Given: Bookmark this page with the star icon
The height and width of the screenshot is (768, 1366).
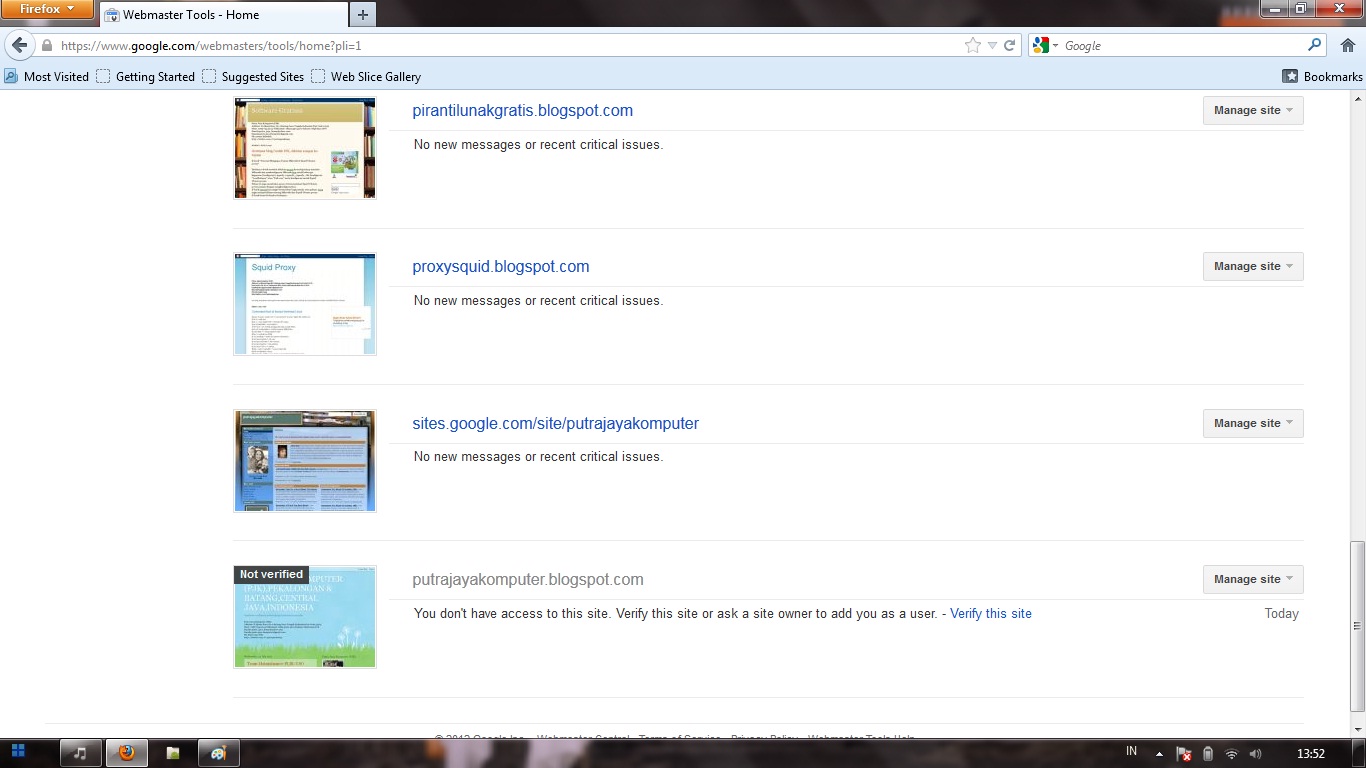Looking at the screenshot, I should [972, 45].
